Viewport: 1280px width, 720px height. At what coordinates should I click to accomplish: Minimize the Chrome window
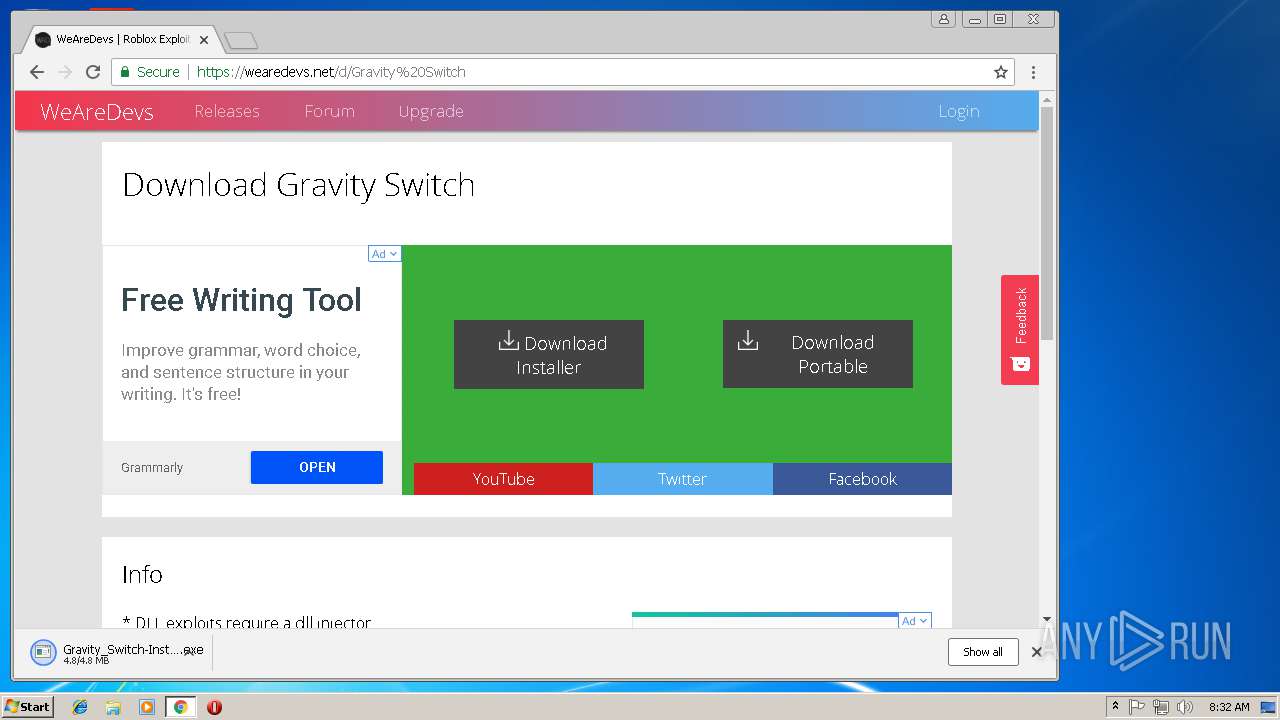pos(973,19)
